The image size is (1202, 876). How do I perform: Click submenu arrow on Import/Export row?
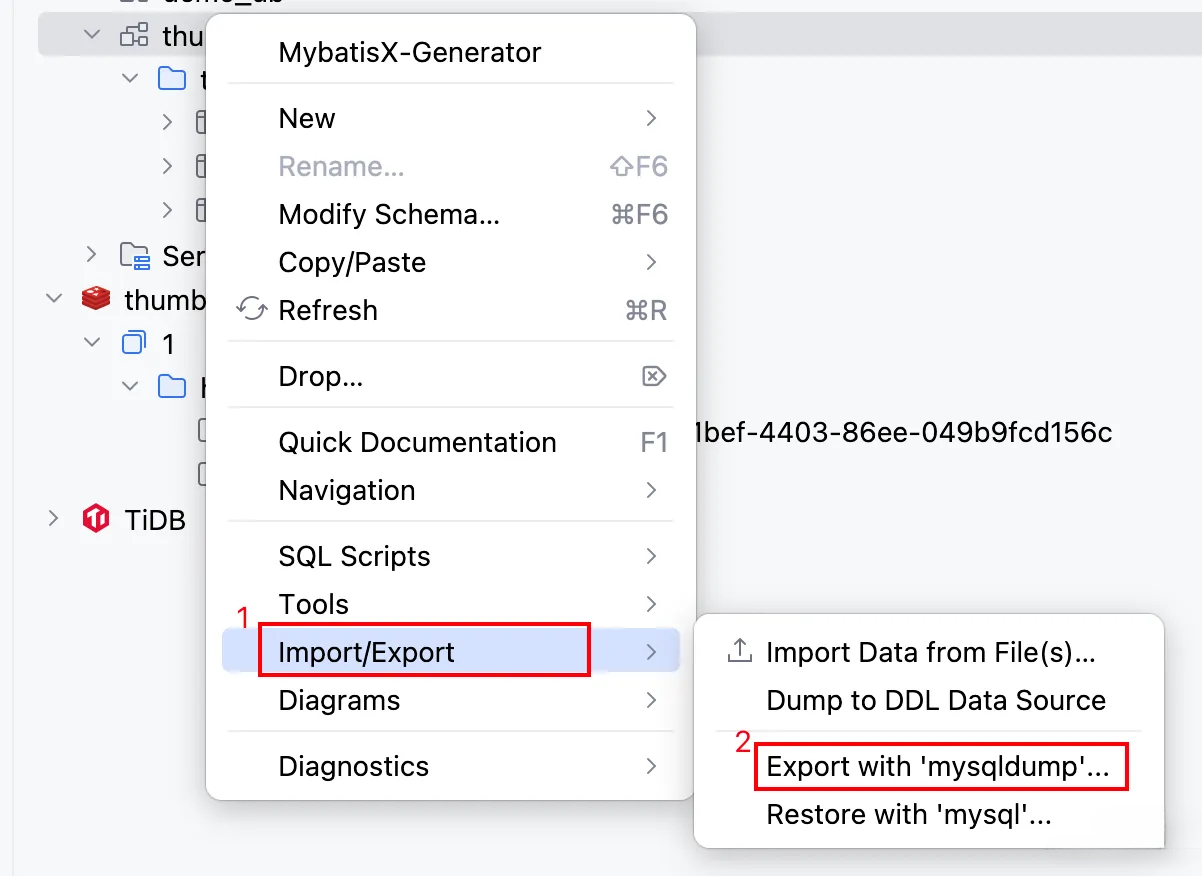[652, 652]
